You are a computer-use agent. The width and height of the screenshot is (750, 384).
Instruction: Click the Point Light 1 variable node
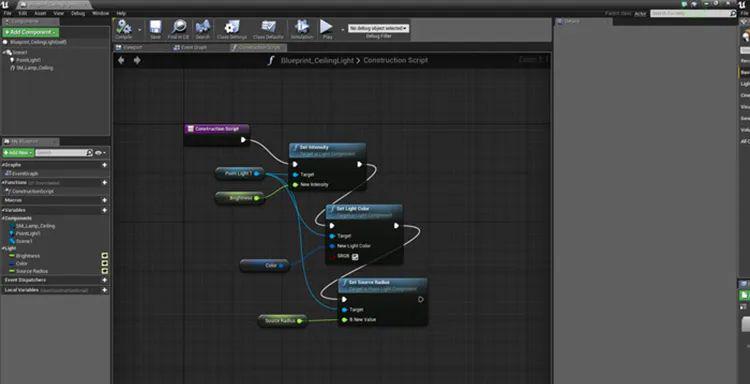[240, 174]
